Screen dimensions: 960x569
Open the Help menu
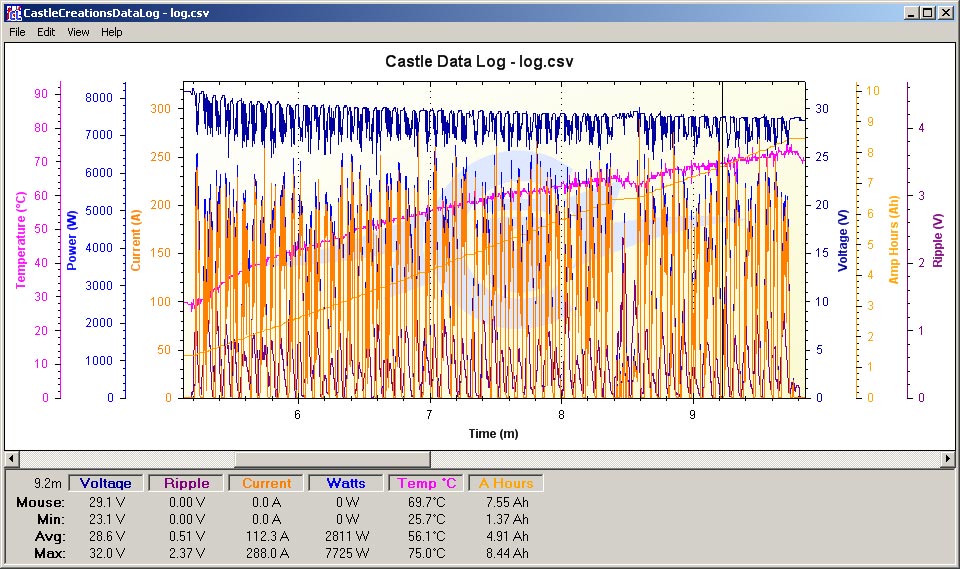[x=111, y=32]
